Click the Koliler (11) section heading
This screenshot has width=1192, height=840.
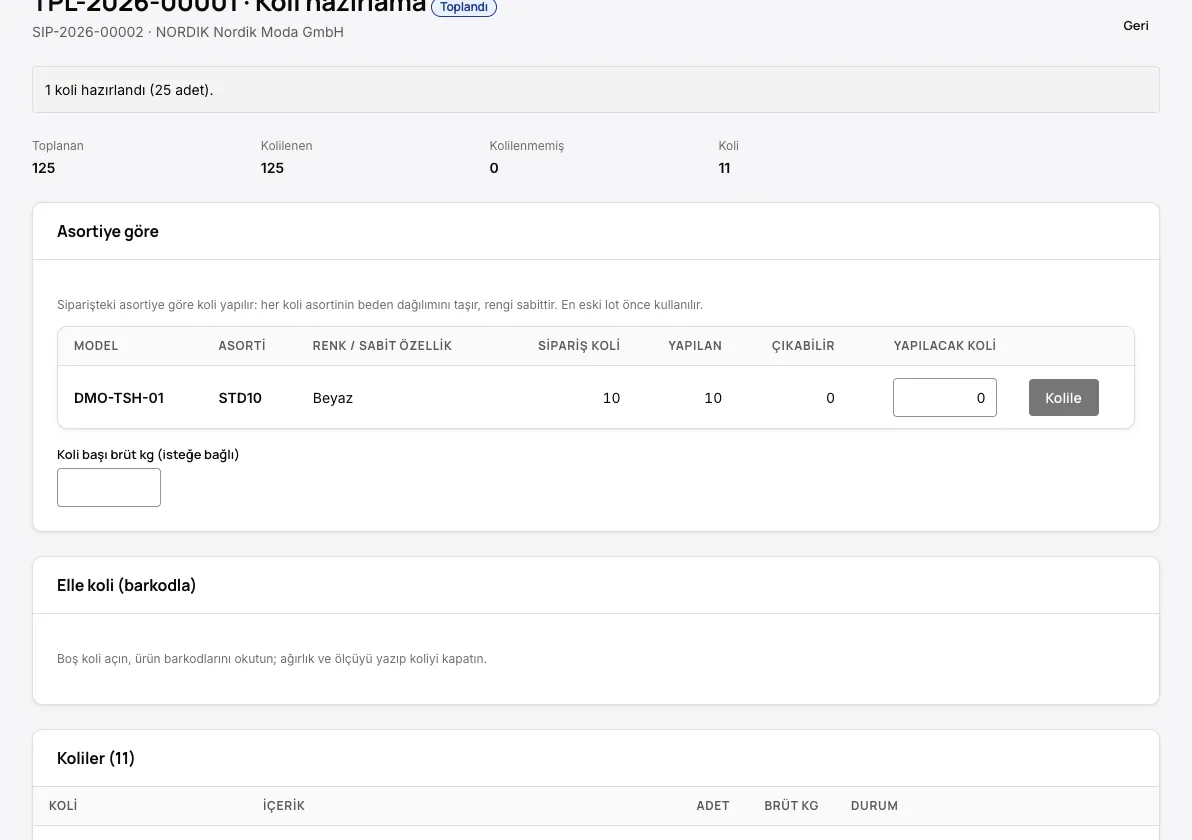pyautogui.click(x=96, y=759)
